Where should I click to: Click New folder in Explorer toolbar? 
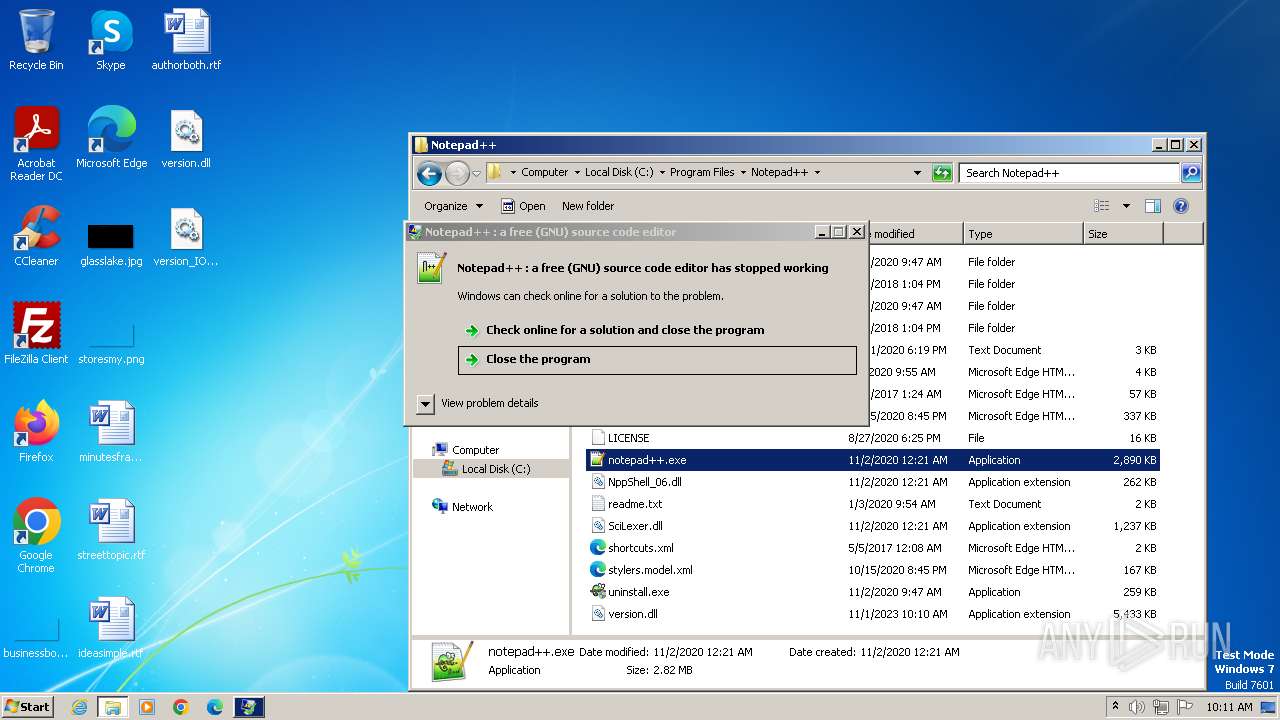coord(588,206)
